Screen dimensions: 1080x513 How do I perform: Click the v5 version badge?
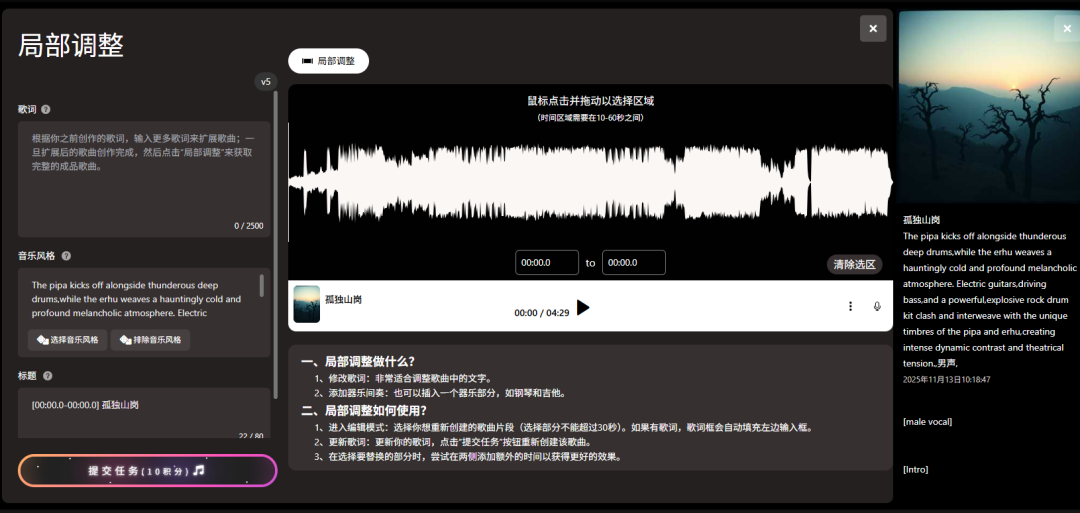point(266,82)
